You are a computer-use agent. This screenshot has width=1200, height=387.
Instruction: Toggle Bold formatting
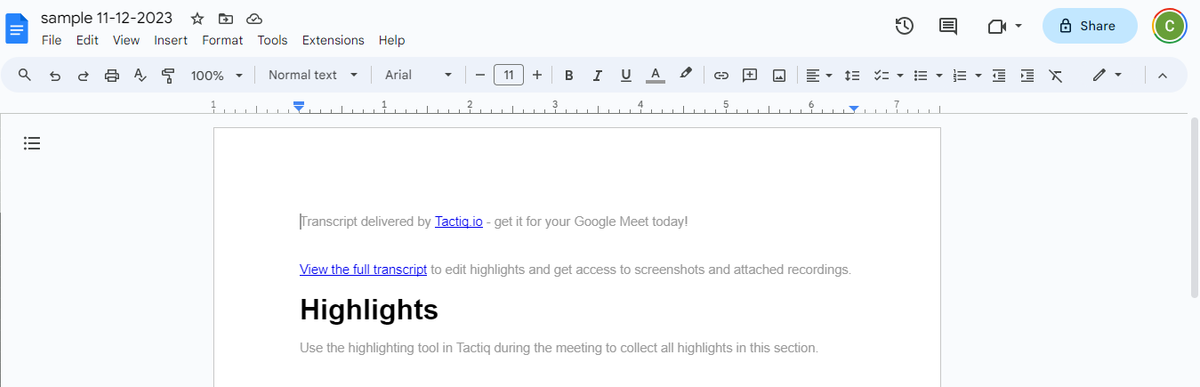coord(569,75)
